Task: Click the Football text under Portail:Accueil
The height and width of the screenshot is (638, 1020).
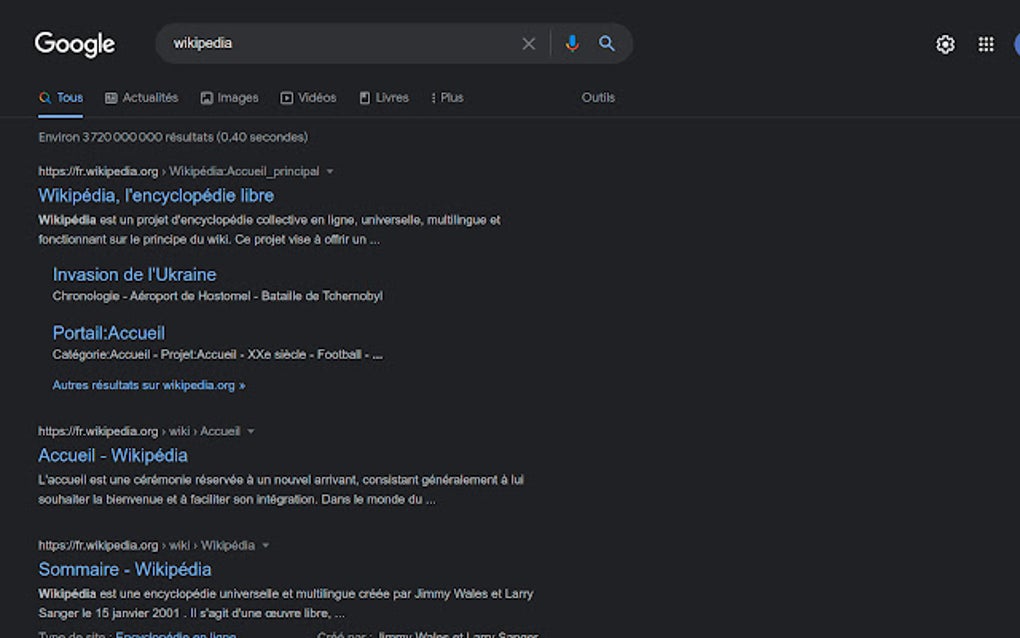Action: (x=339, y=354)
